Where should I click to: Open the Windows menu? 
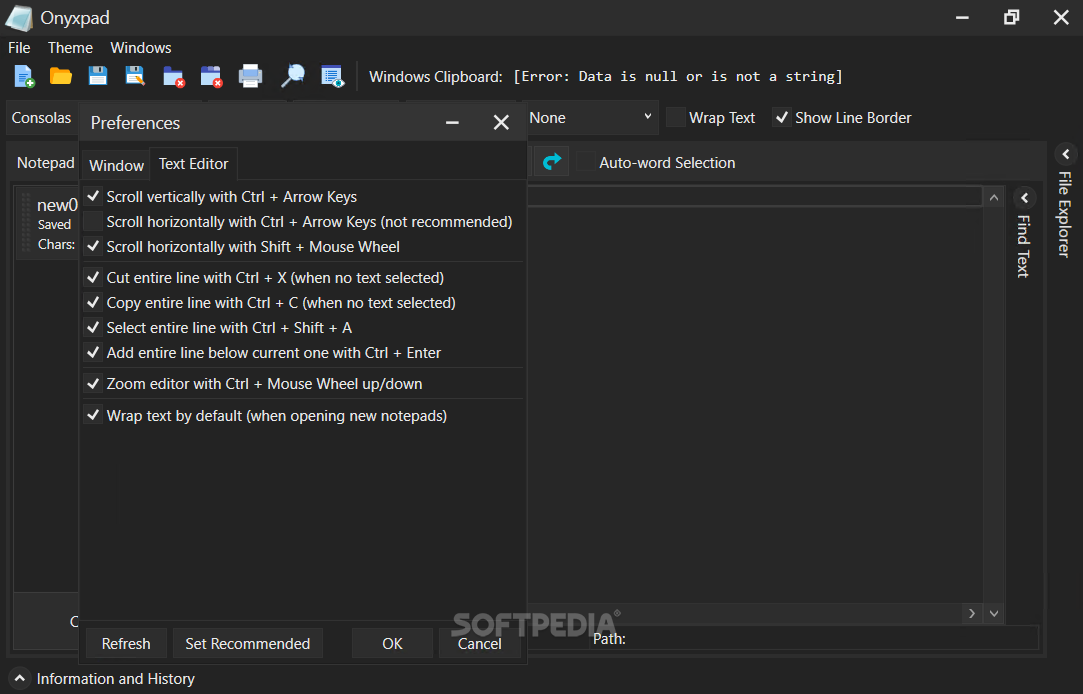[x=141, y=48]
